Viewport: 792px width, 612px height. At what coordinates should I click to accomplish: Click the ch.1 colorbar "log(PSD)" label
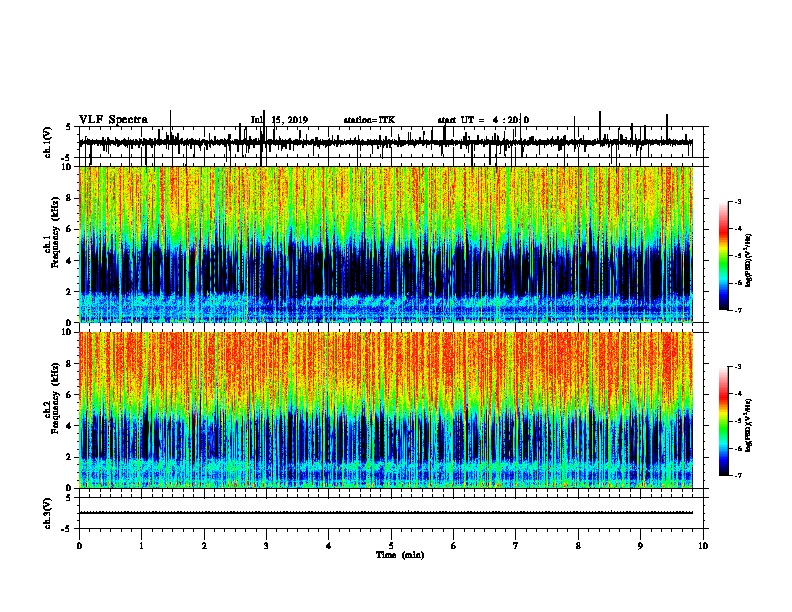click(748, 260)
